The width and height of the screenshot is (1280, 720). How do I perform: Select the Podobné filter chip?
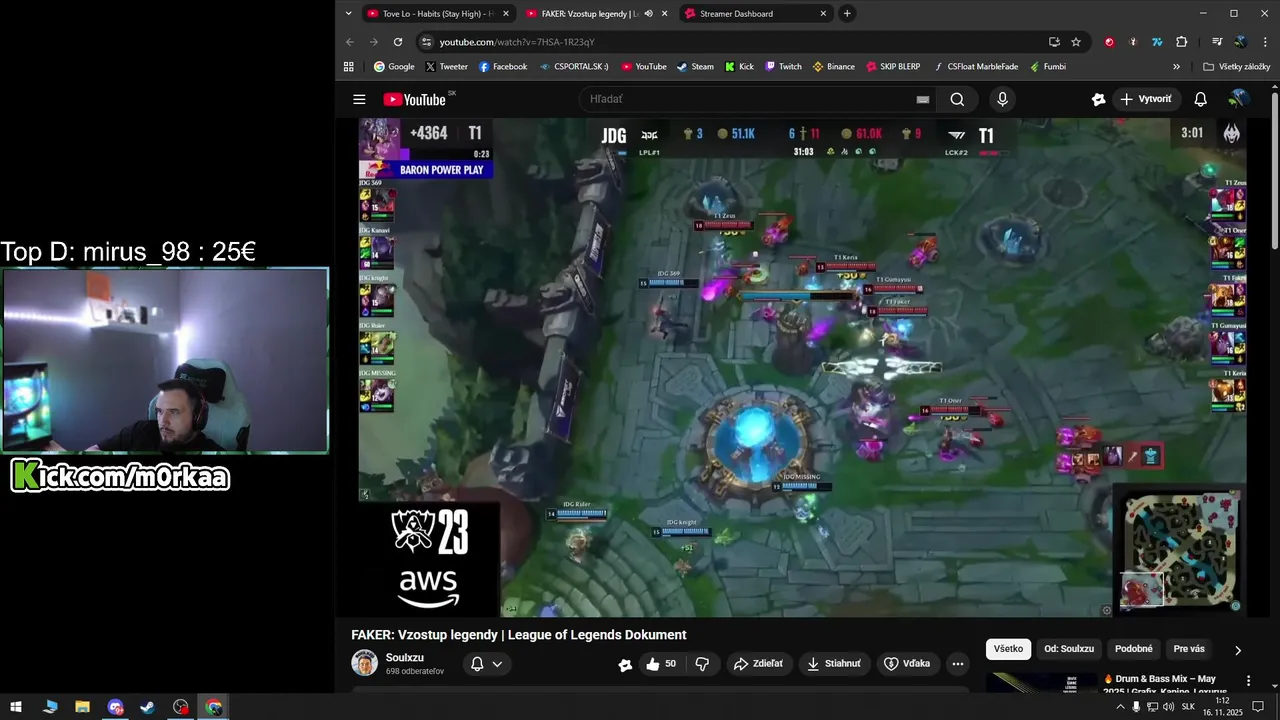pos(1134,649)
